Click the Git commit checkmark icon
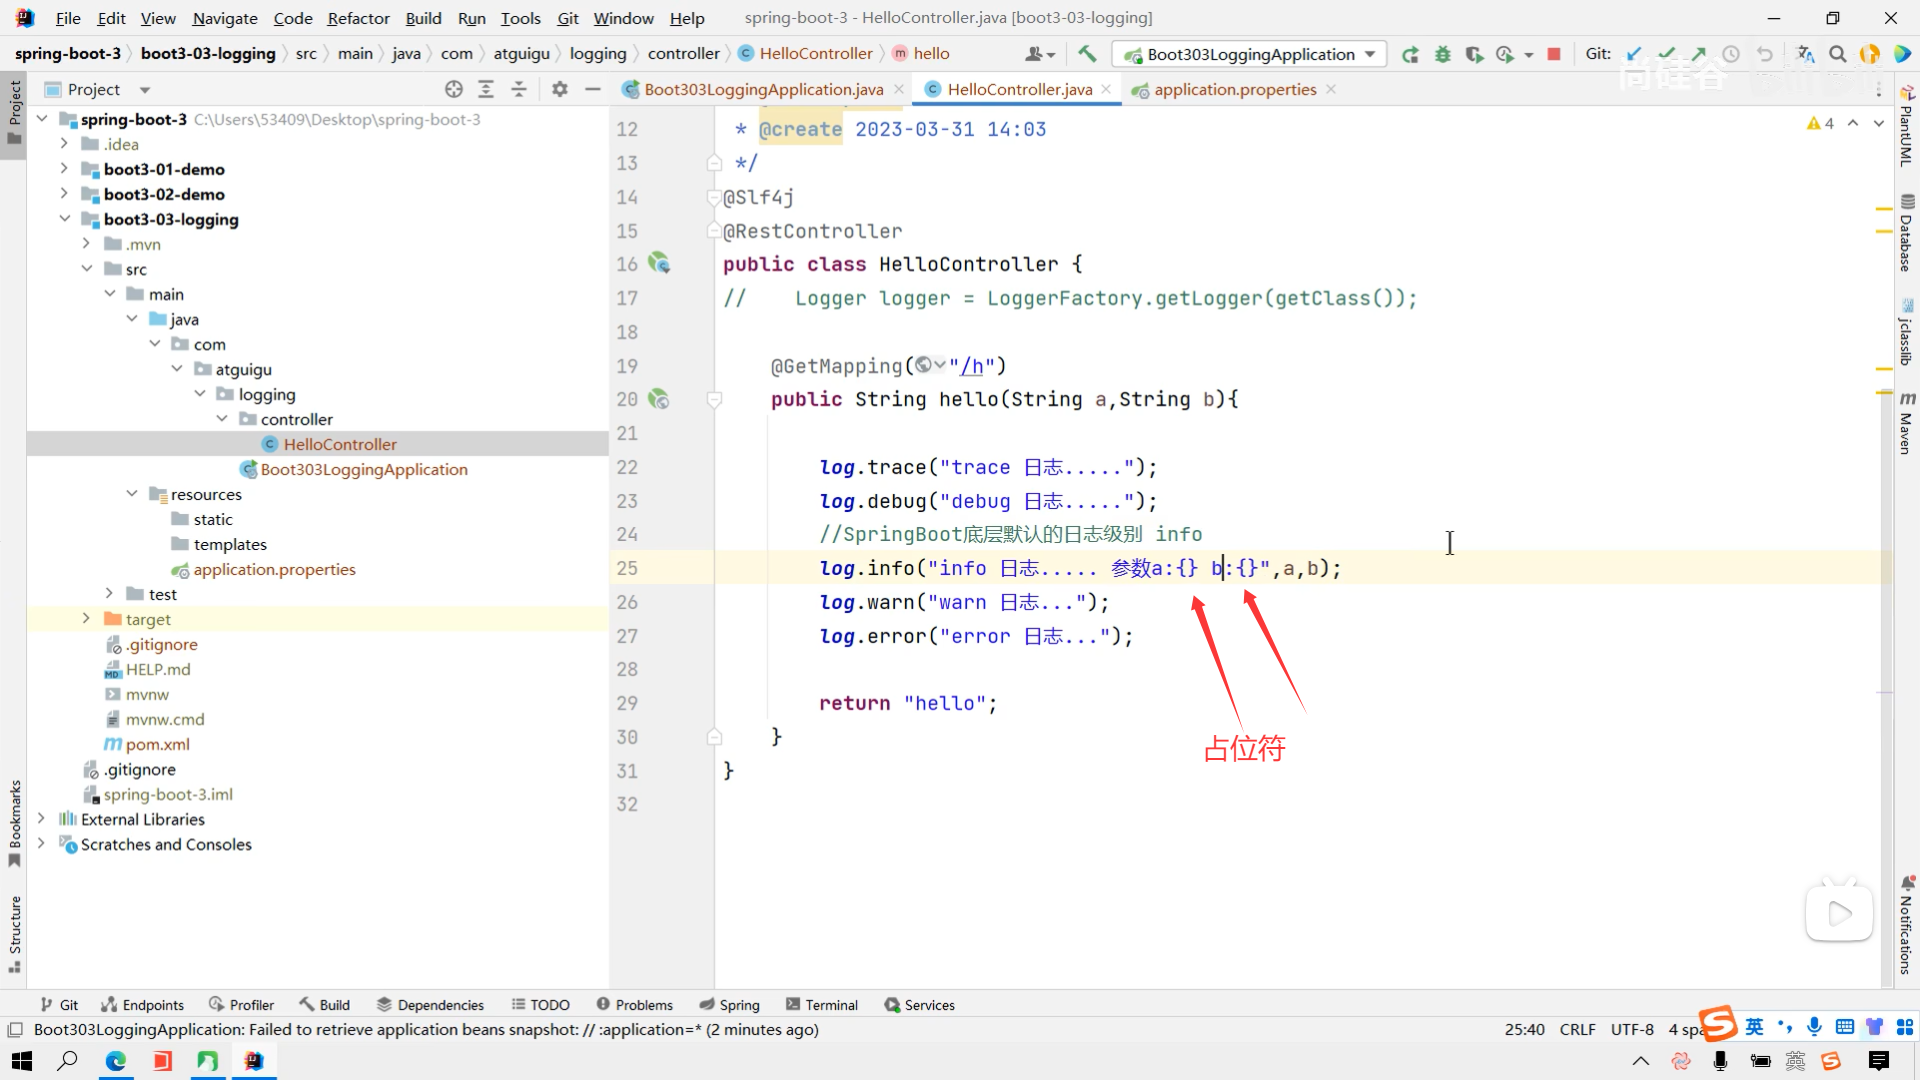 point(1666,54)
